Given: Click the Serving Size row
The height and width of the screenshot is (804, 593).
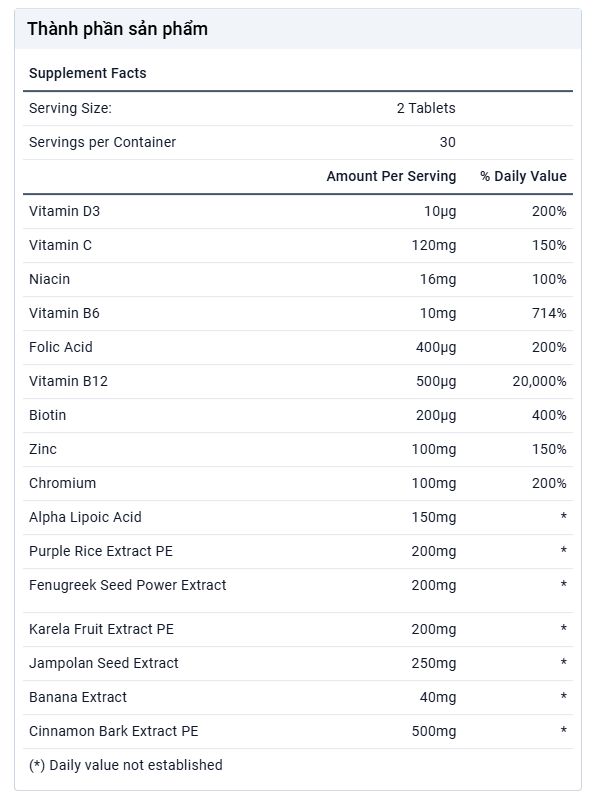Looking at the screenshot, I should click(x=298, y=108).
